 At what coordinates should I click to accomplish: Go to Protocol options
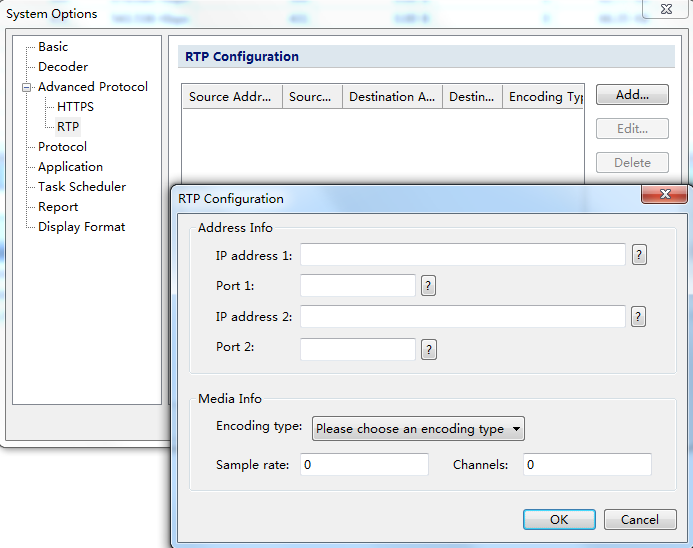click(x=62, y=147)
